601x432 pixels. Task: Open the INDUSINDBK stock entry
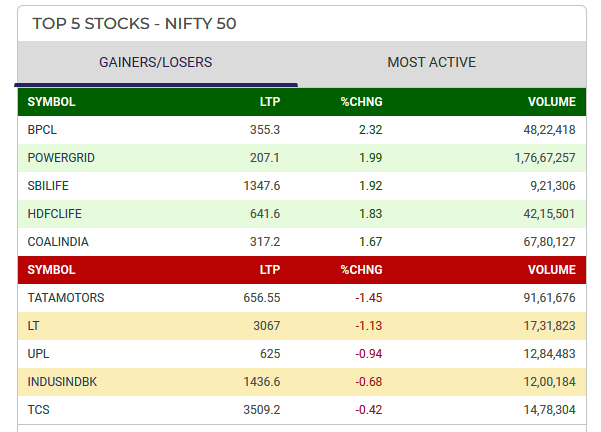pos(62,382)
